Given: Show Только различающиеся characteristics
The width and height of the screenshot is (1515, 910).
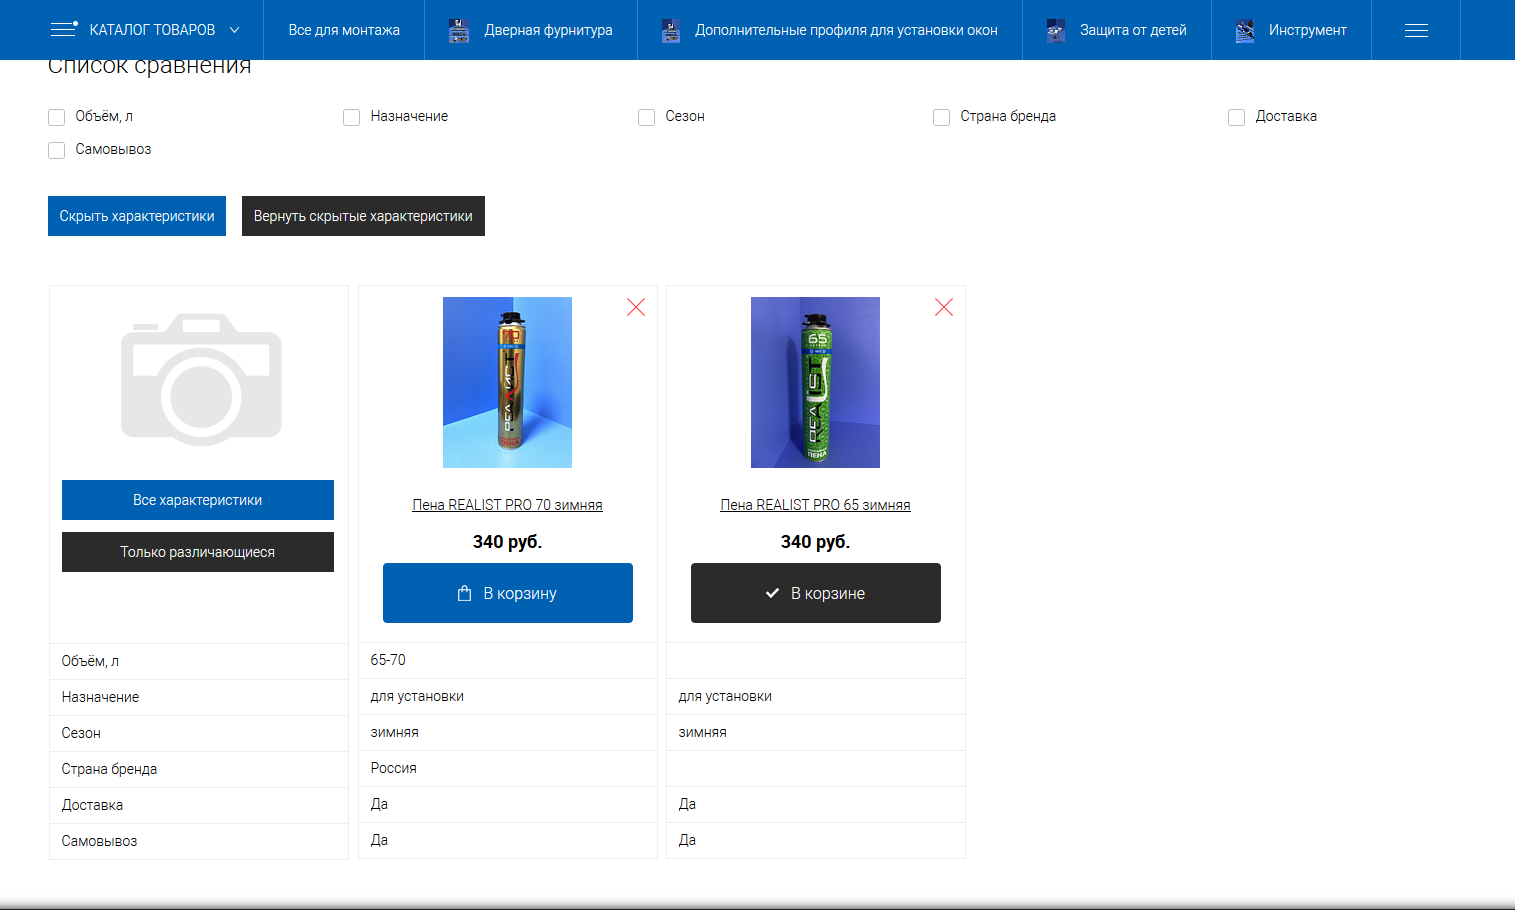Looking at the screenshot, I should click(x=198, y=552).
